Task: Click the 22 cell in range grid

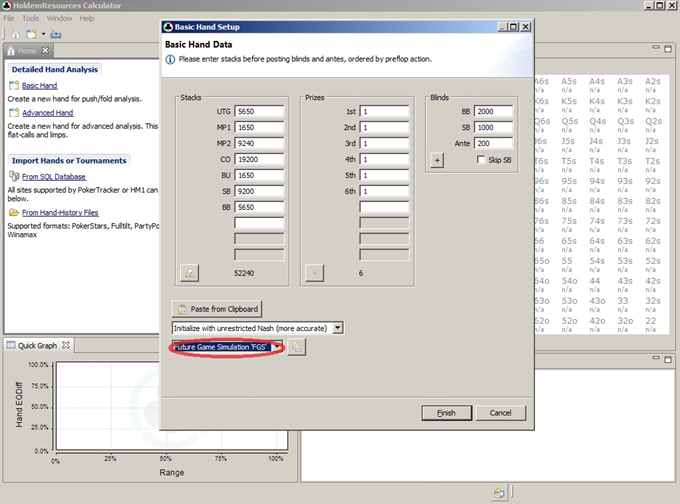Action: [x=651, y=324]
